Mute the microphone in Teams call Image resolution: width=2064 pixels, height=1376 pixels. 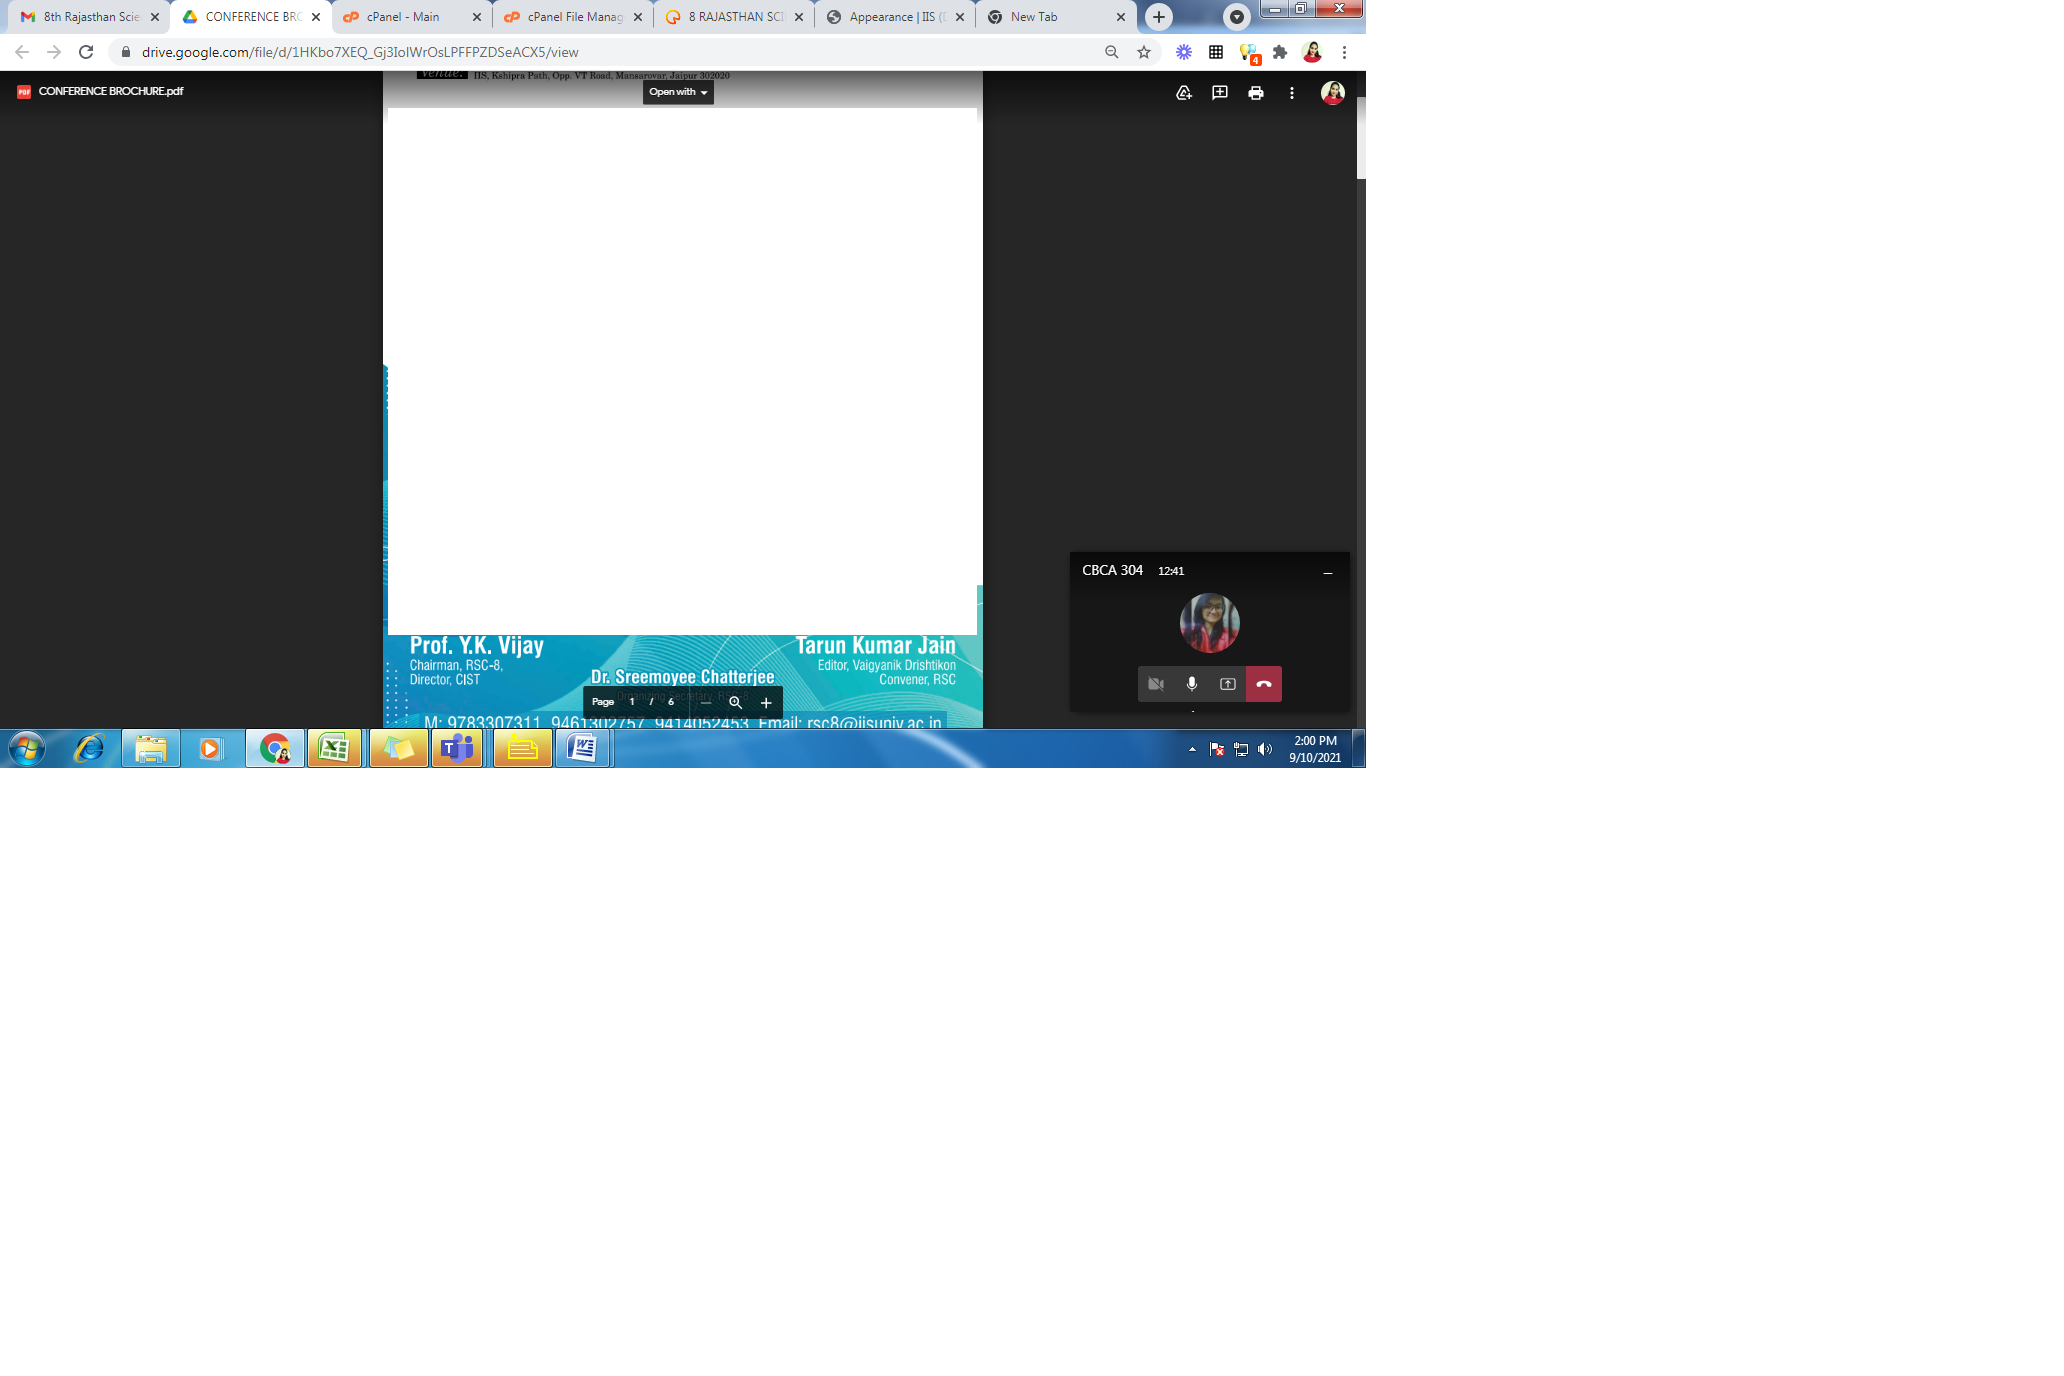point(1191,684)
